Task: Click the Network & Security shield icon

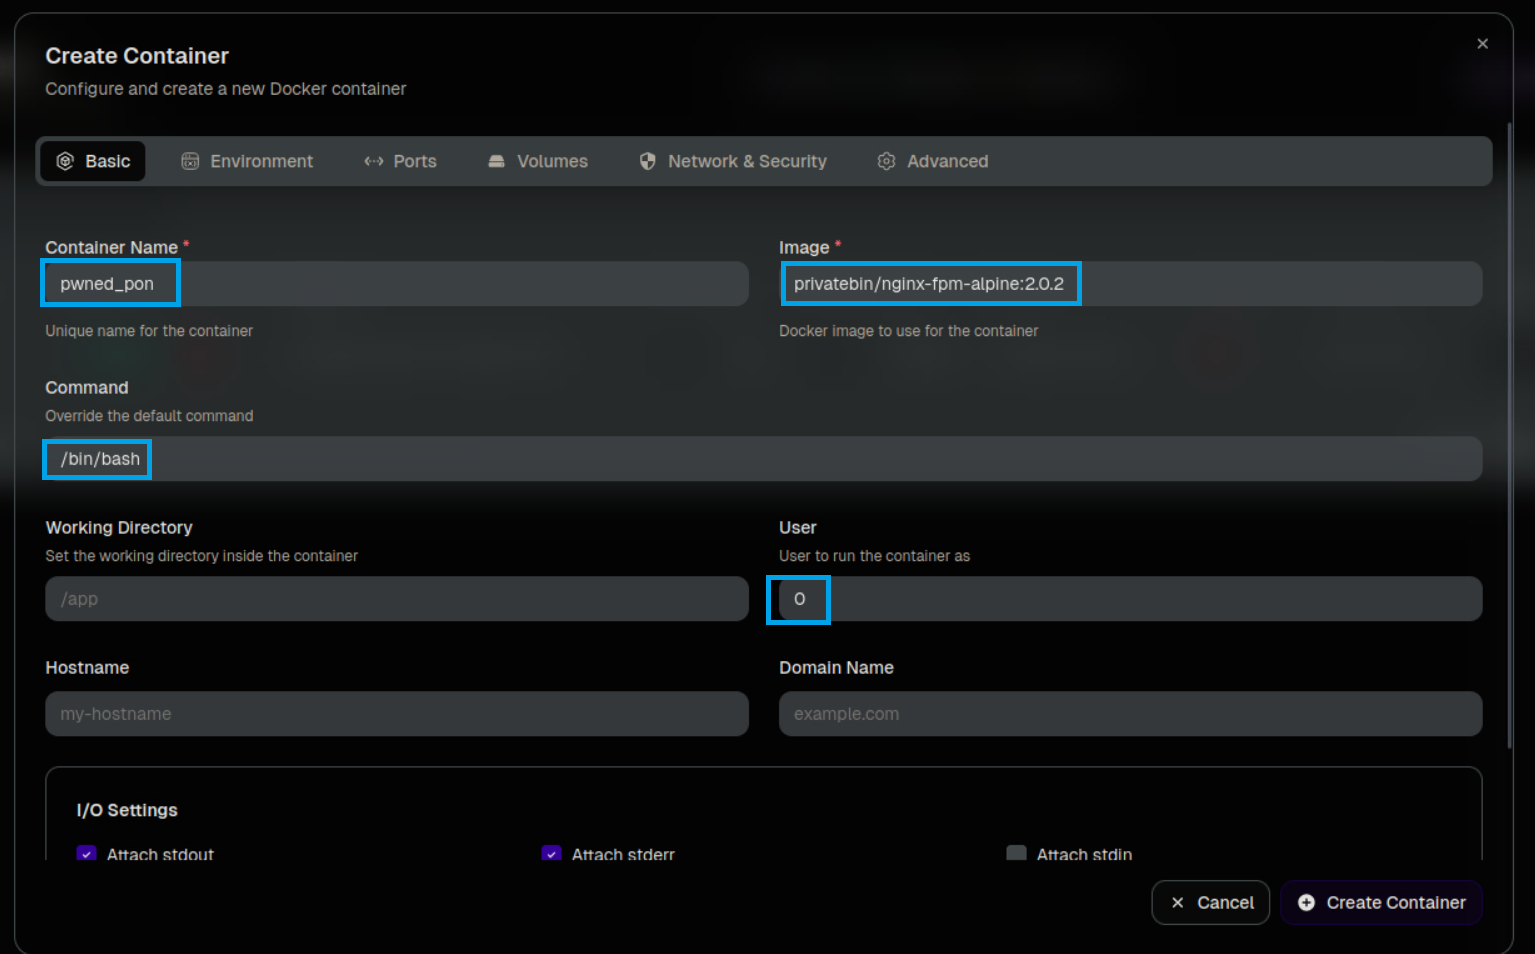Action: coord(647,160)
